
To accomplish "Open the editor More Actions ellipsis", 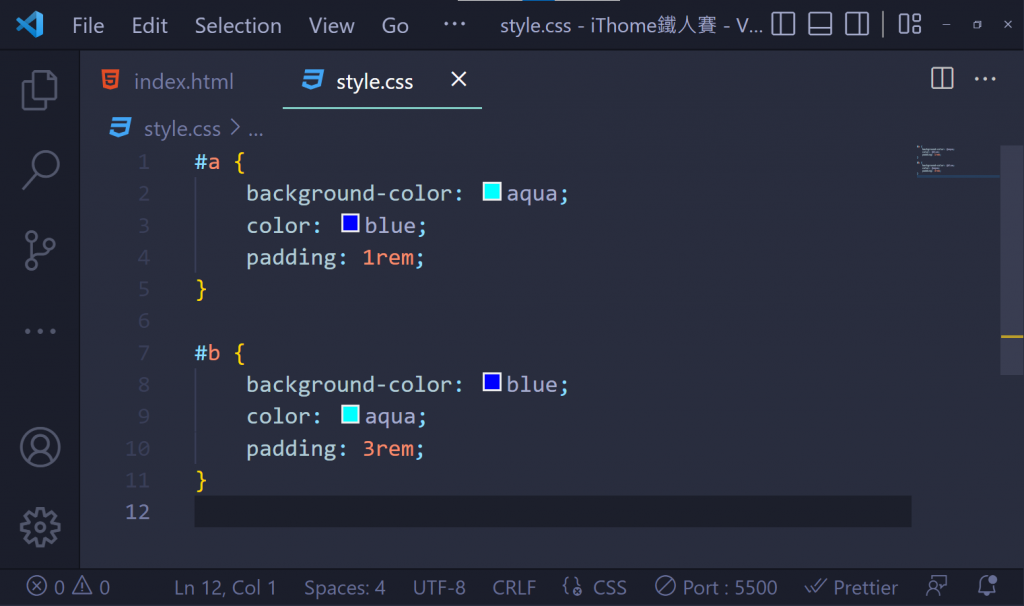I will pyautogui.click(x=985, y=79).
